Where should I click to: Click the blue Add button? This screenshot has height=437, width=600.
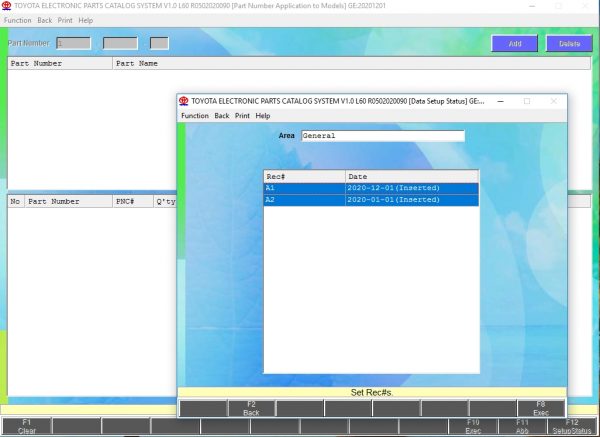pos(515,44)
